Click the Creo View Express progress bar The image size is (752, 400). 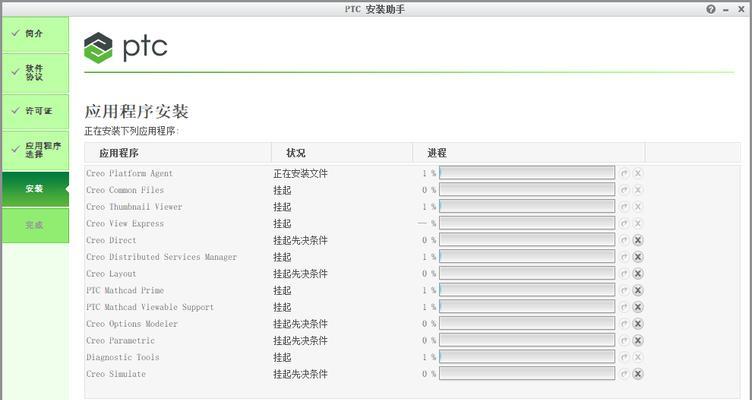click(527, 224)
